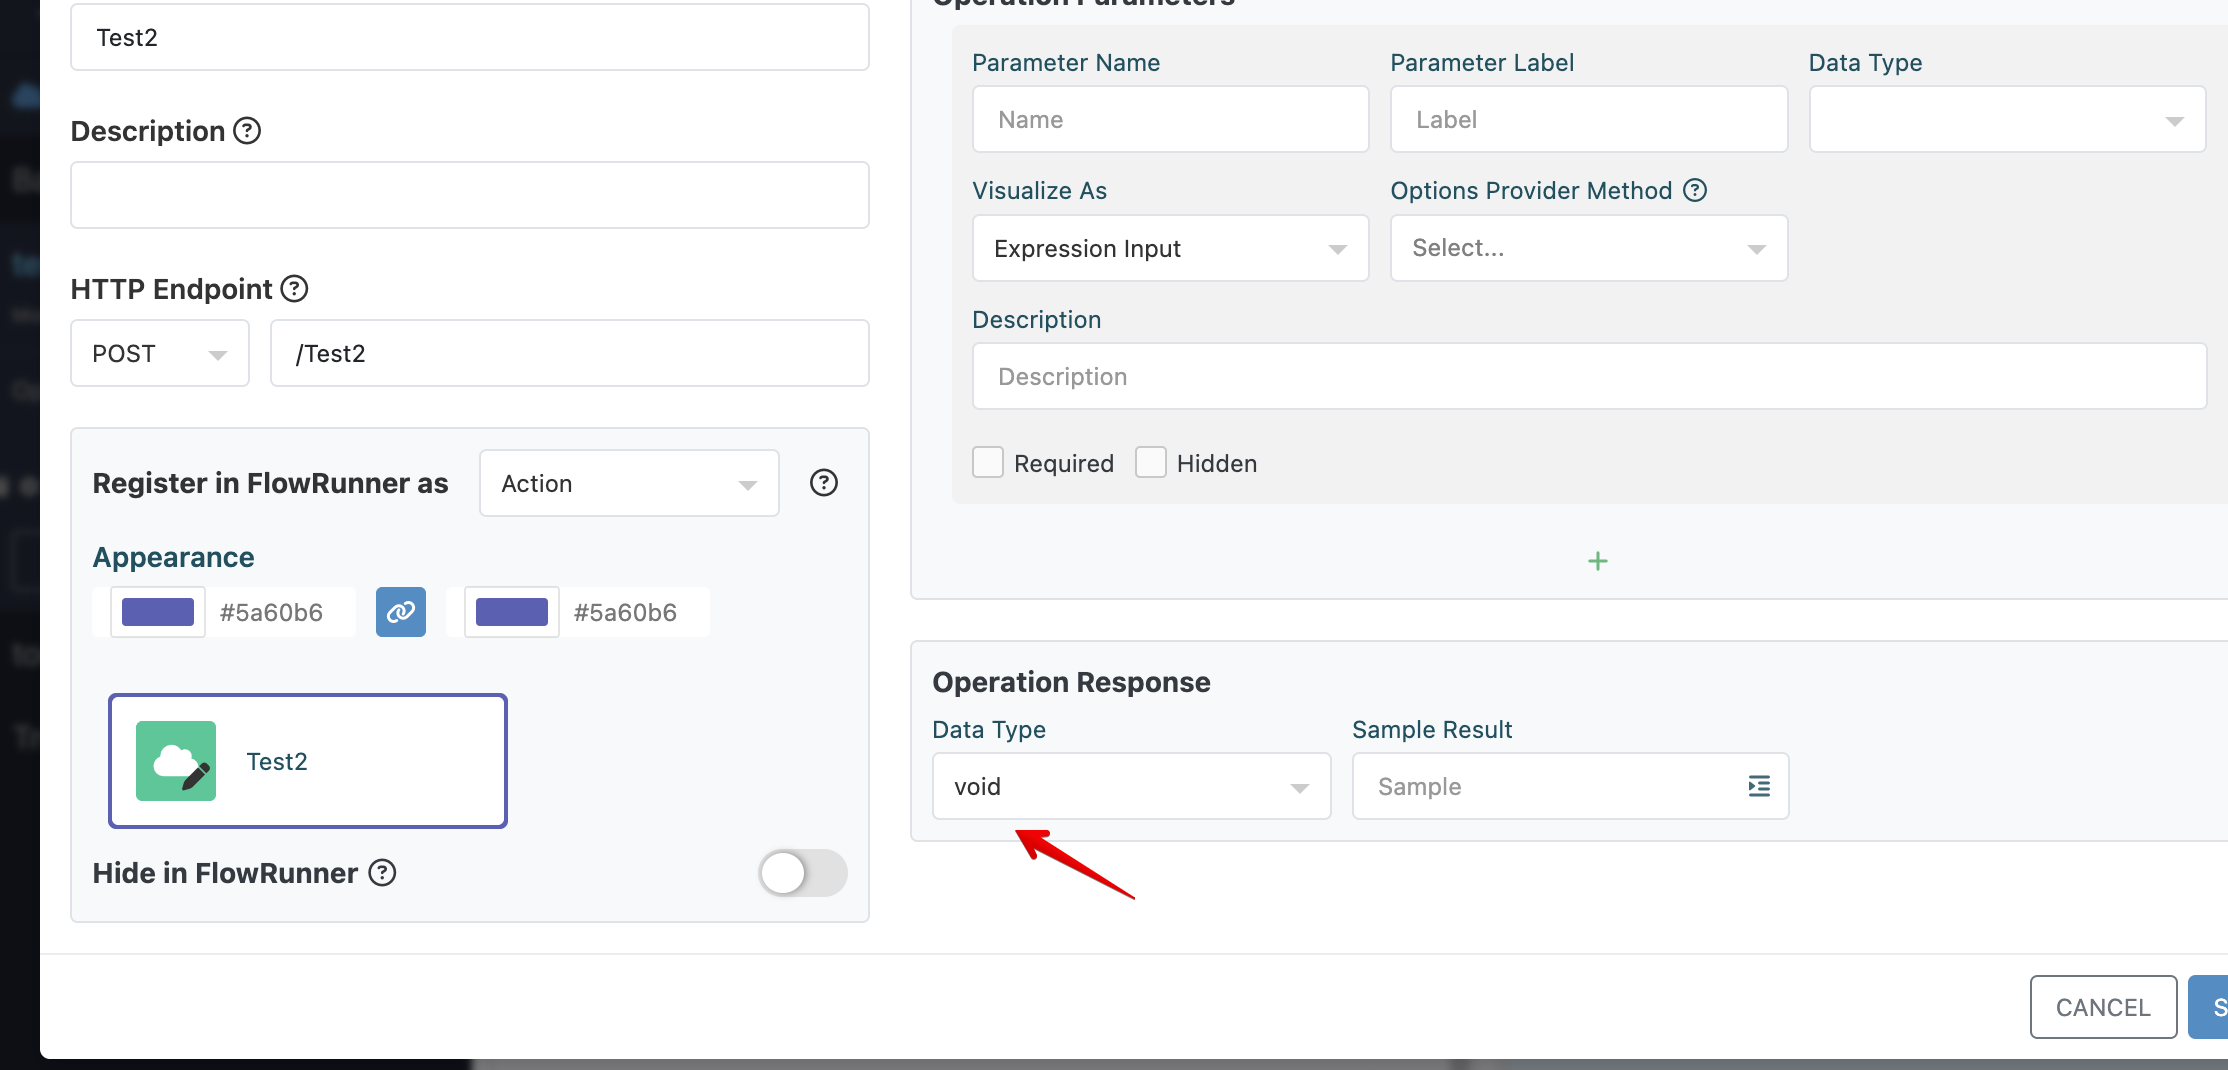Add a parameter with the plus icon
This screenshot has width=2228, height=1070.
[1597, 561]
